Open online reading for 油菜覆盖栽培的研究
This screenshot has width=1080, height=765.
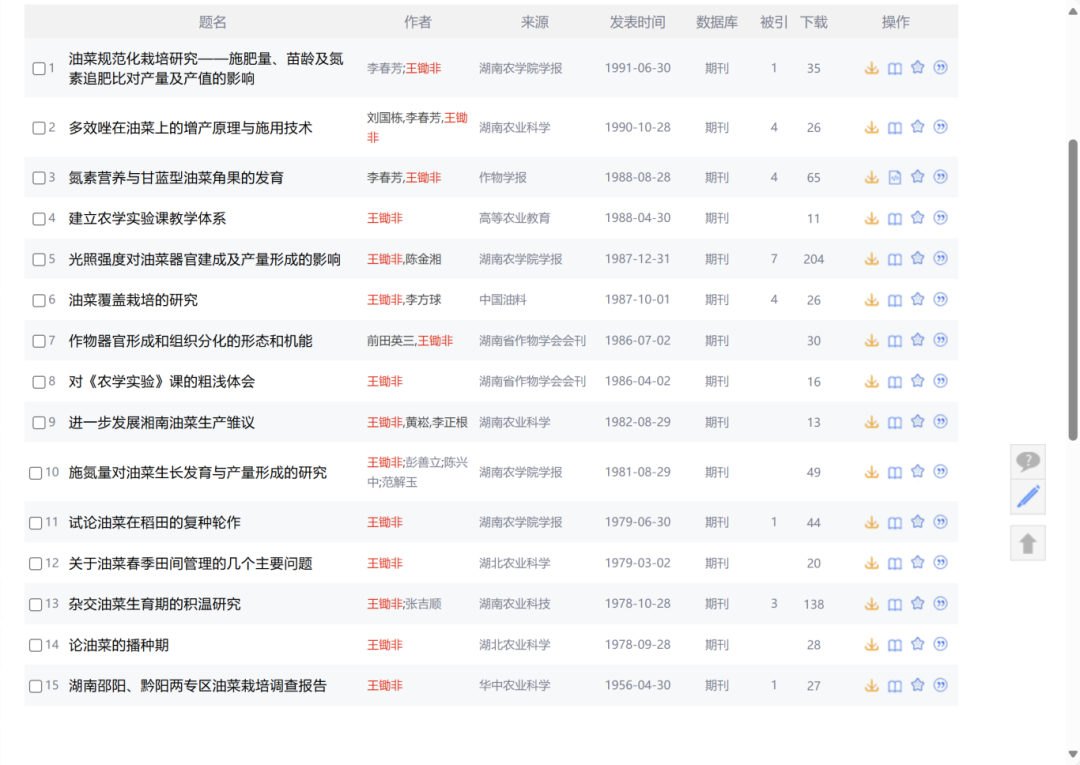[894, 298]
